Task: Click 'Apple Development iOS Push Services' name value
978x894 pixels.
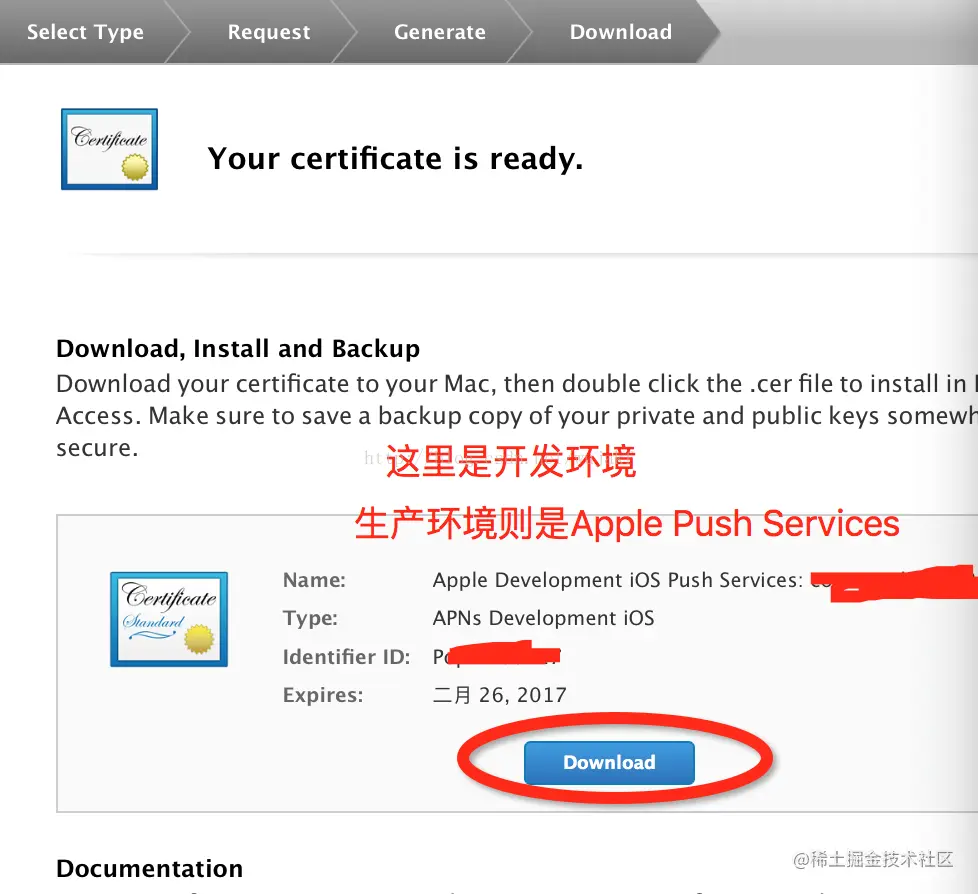Action: 617,580
